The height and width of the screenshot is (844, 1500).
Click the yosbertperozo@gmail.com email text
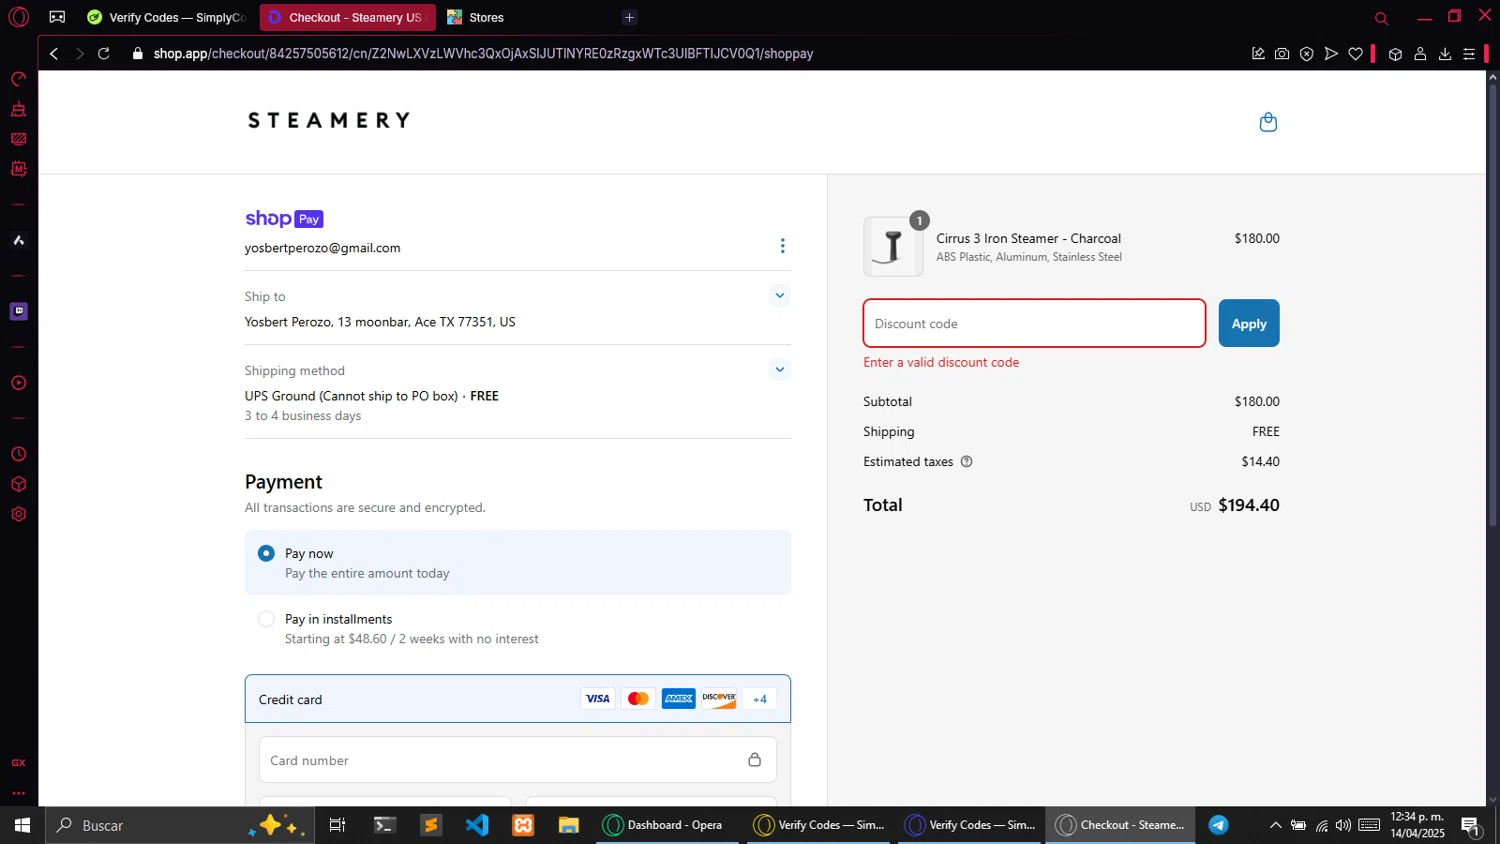click(322, 248)
